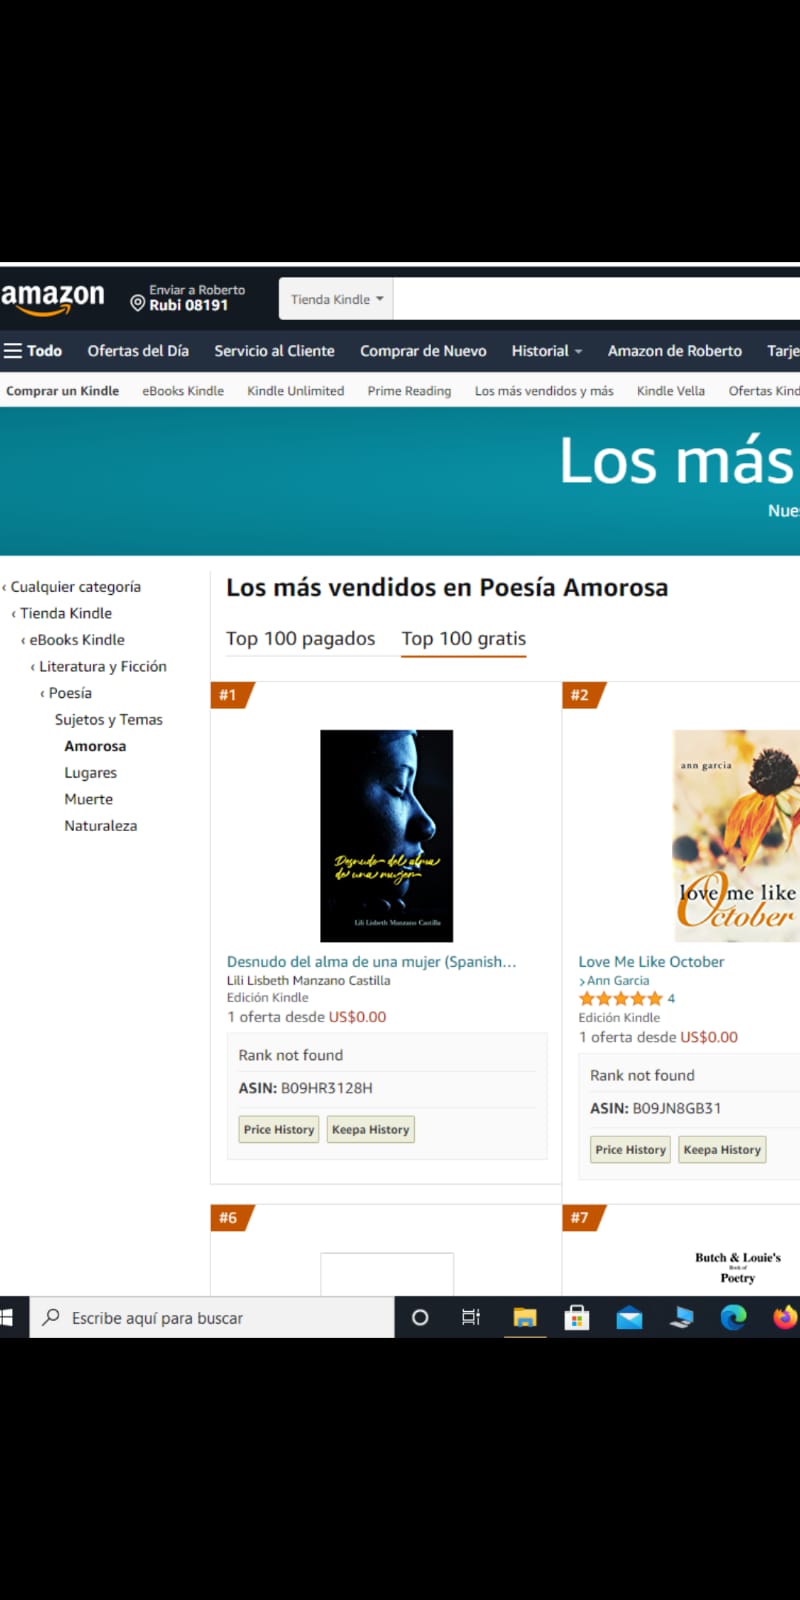Click the Amazon logo
Viewport: 800px width, 1600px height.
[52, 298]
